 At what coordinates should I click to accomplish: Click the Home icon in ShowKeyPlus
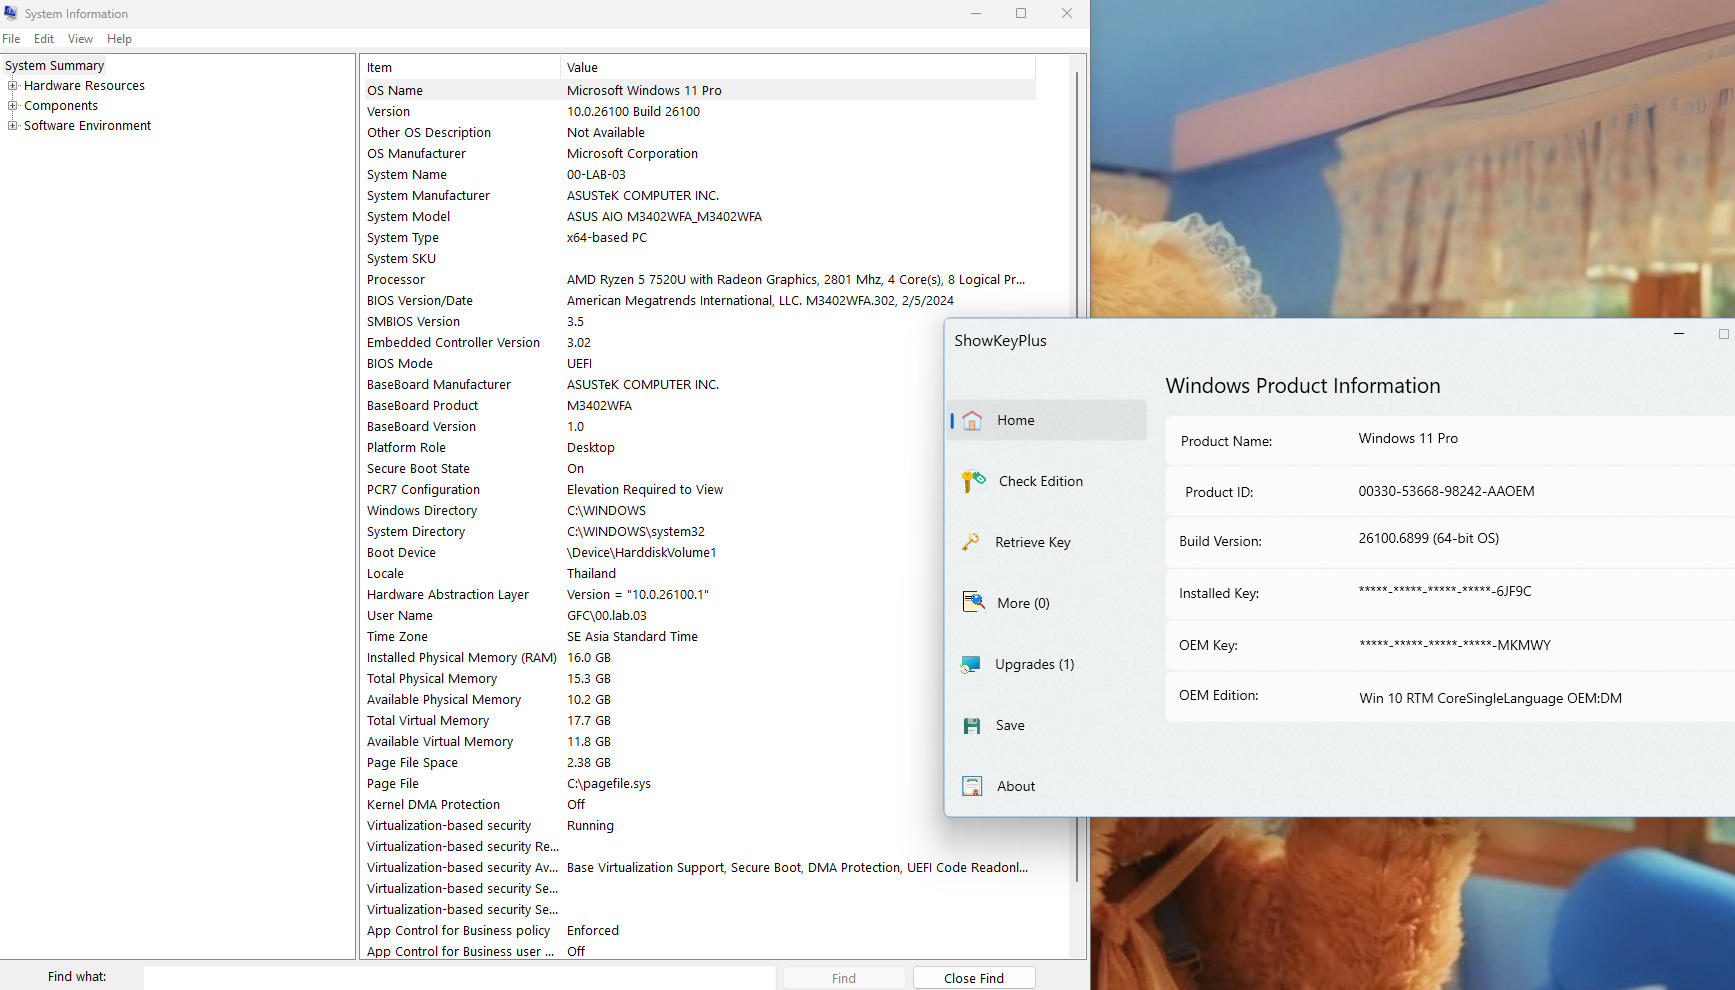pyautogui.click(x=972, y=421)
